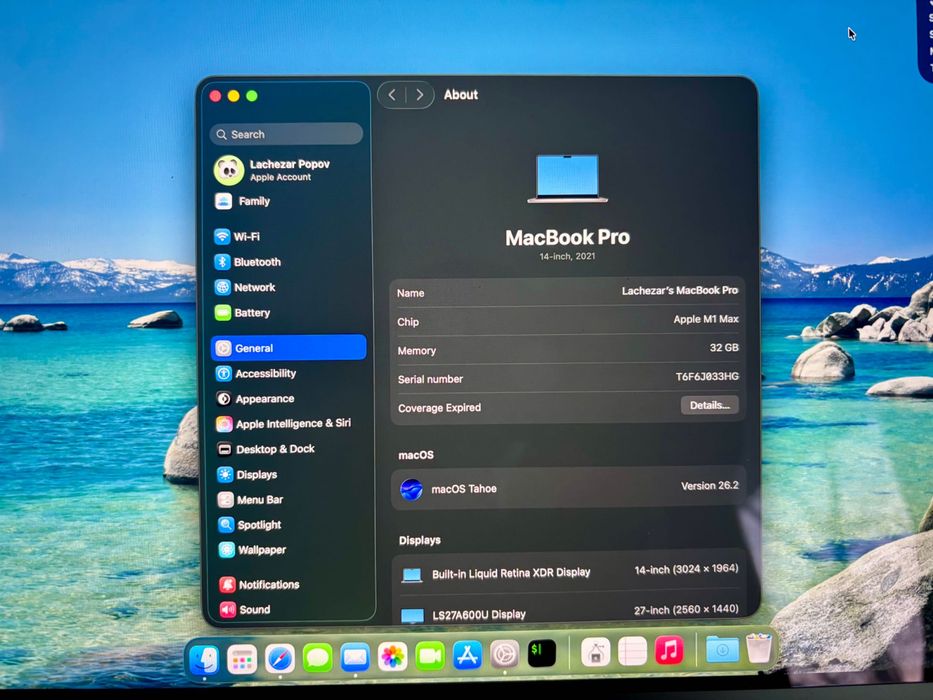This screenshot has width=933, height=700.
Task: Go forward with the right chevron
Action: 419,95
